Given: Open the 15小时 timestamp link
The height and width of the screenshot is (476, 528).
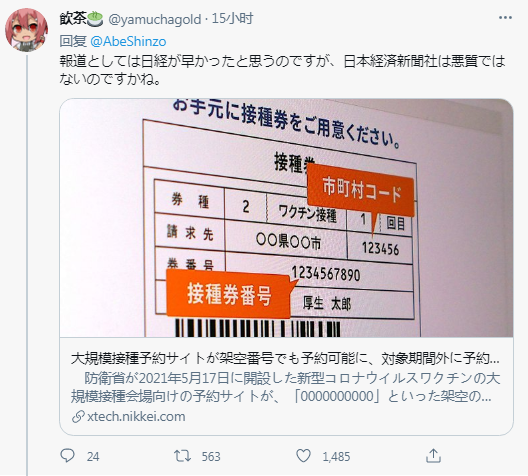Looking at the screenshot, I should (x=232, y=19).
